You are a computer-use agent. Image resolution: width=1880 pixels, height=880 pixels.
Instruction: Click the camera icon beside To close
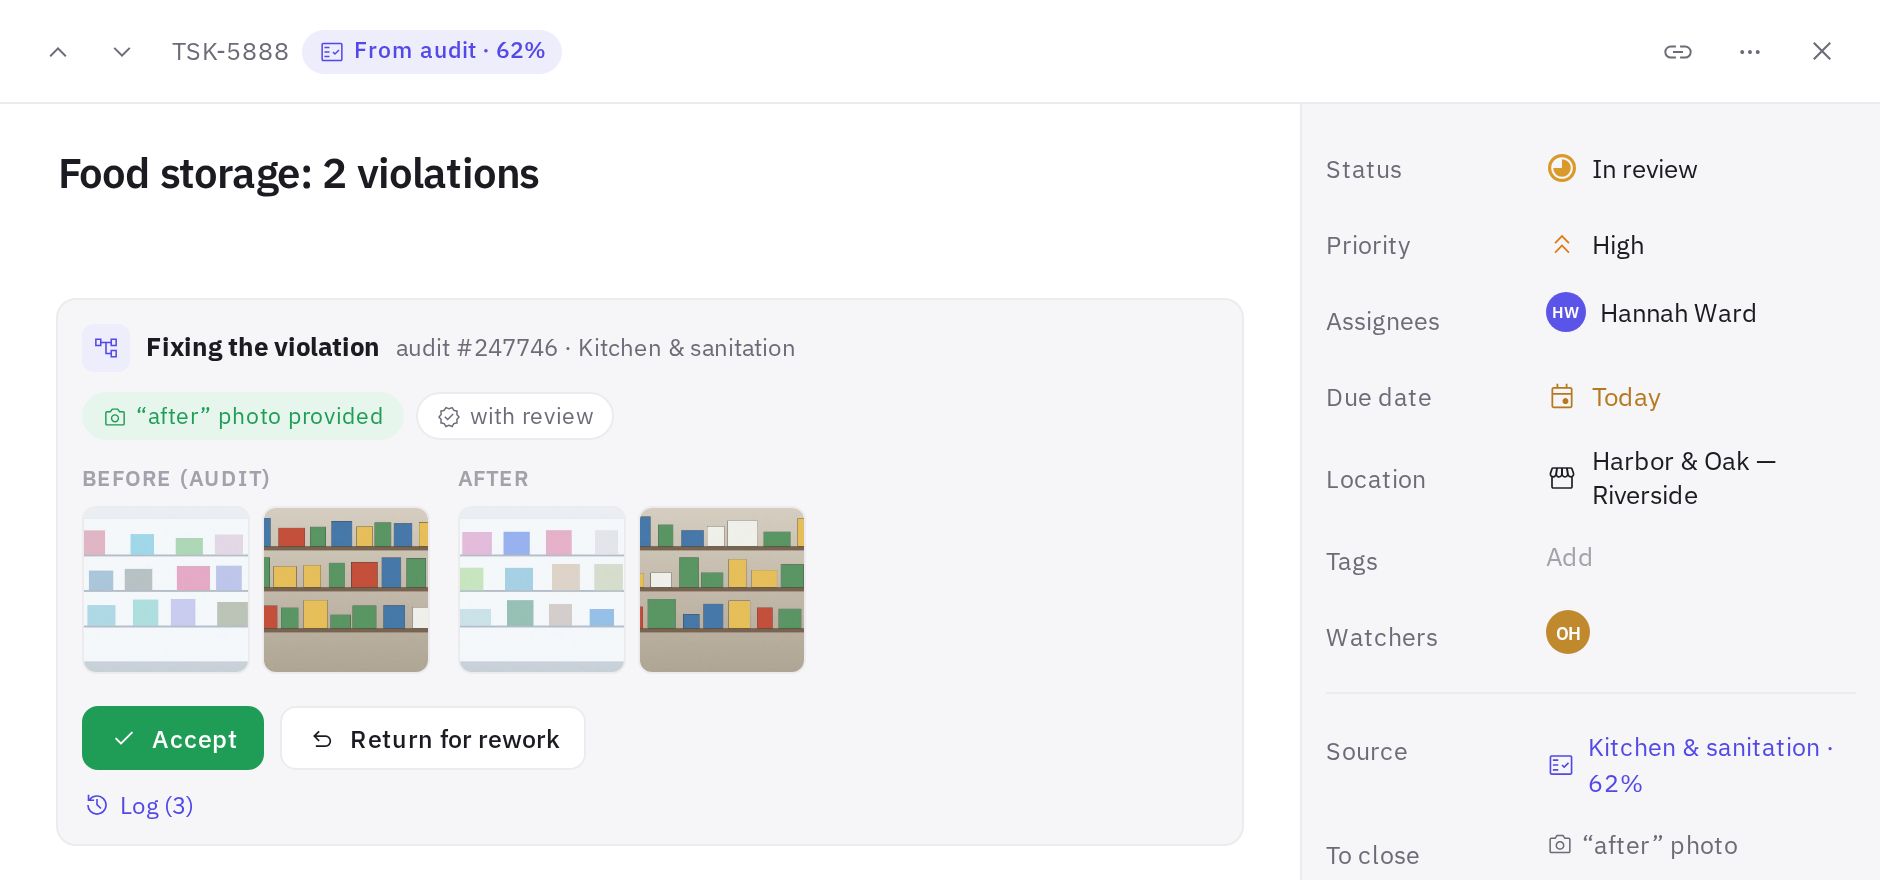click(x=1560, y=845)
